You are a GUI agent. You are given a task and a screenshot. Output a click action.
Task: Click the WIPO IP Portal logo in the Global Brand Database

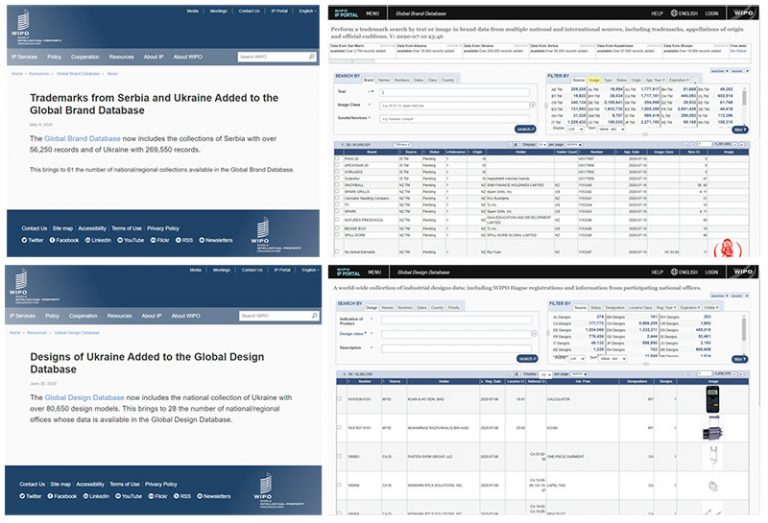(347, 13)
